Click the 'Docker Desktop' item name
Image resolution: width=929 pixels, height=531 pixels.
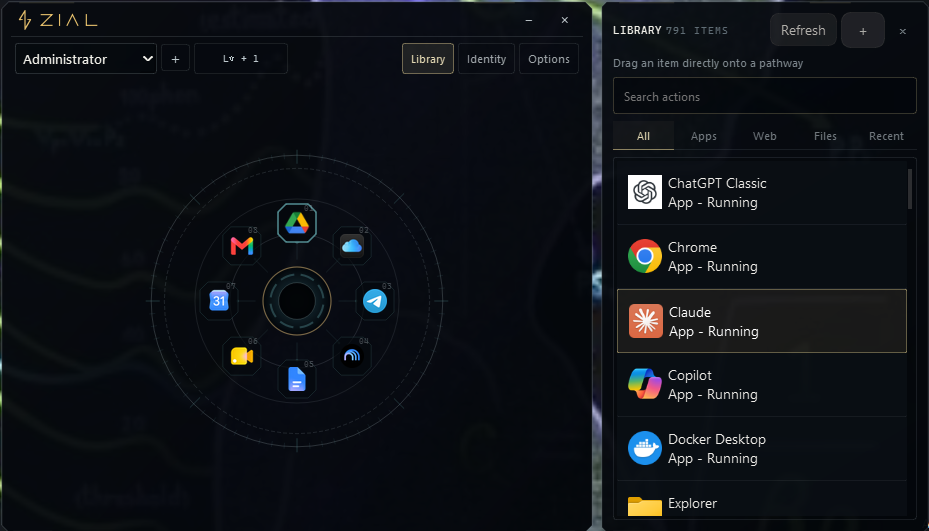pyautogui.click(x=717, y=439)
